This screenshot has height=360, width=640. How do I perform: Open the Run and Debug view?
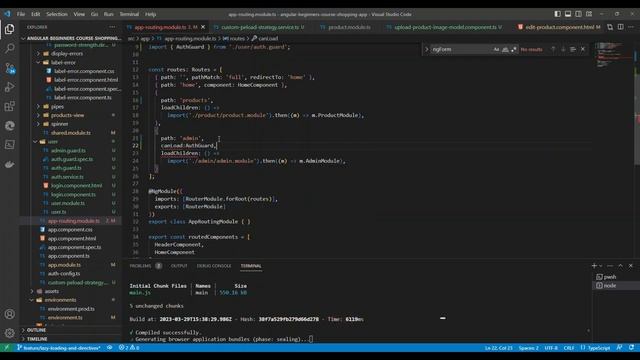pos(9,87)
